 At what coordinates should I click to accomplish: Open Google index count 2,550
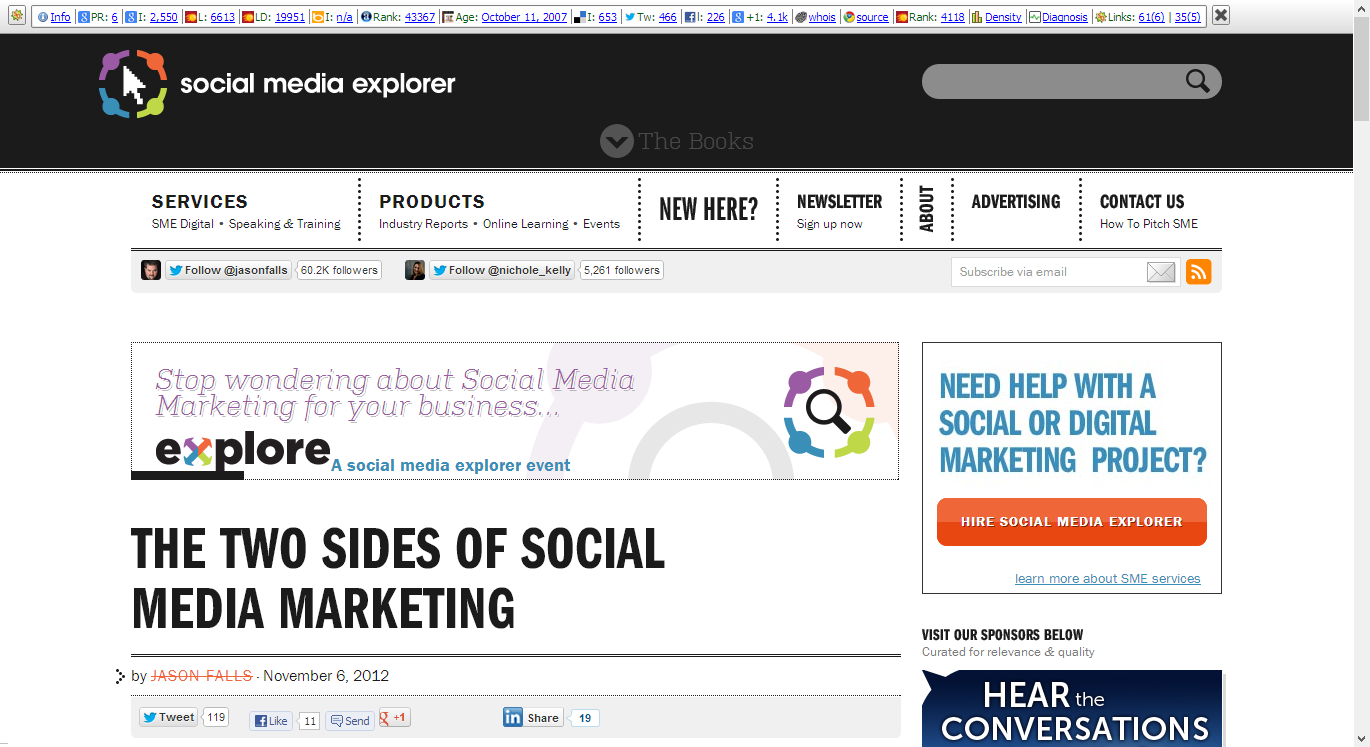(164, 17)
